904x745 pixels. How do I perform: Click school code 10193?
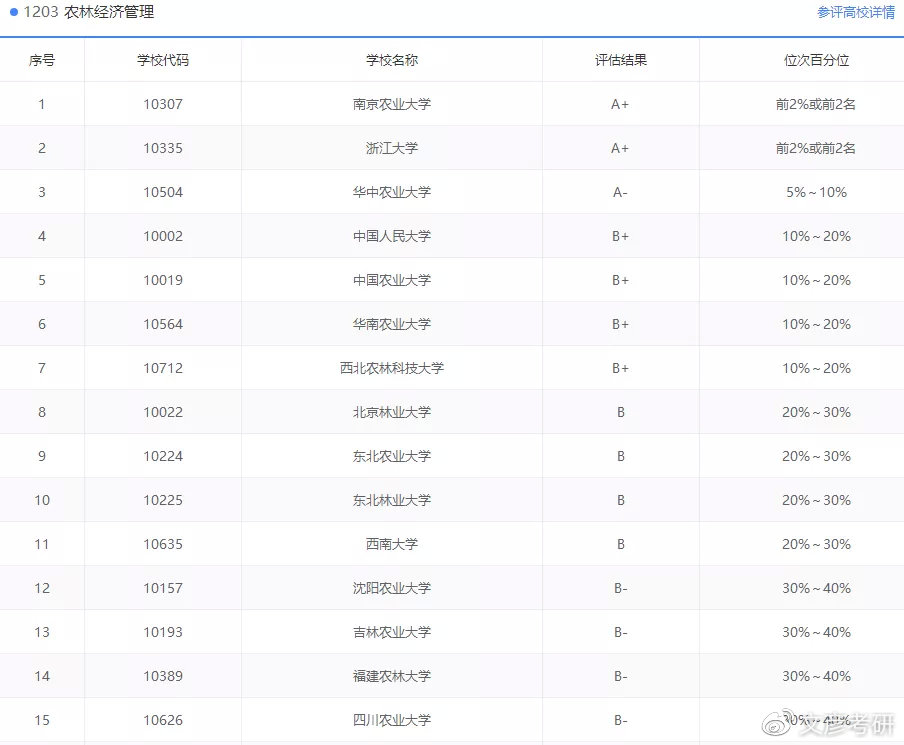coord(163,632)
